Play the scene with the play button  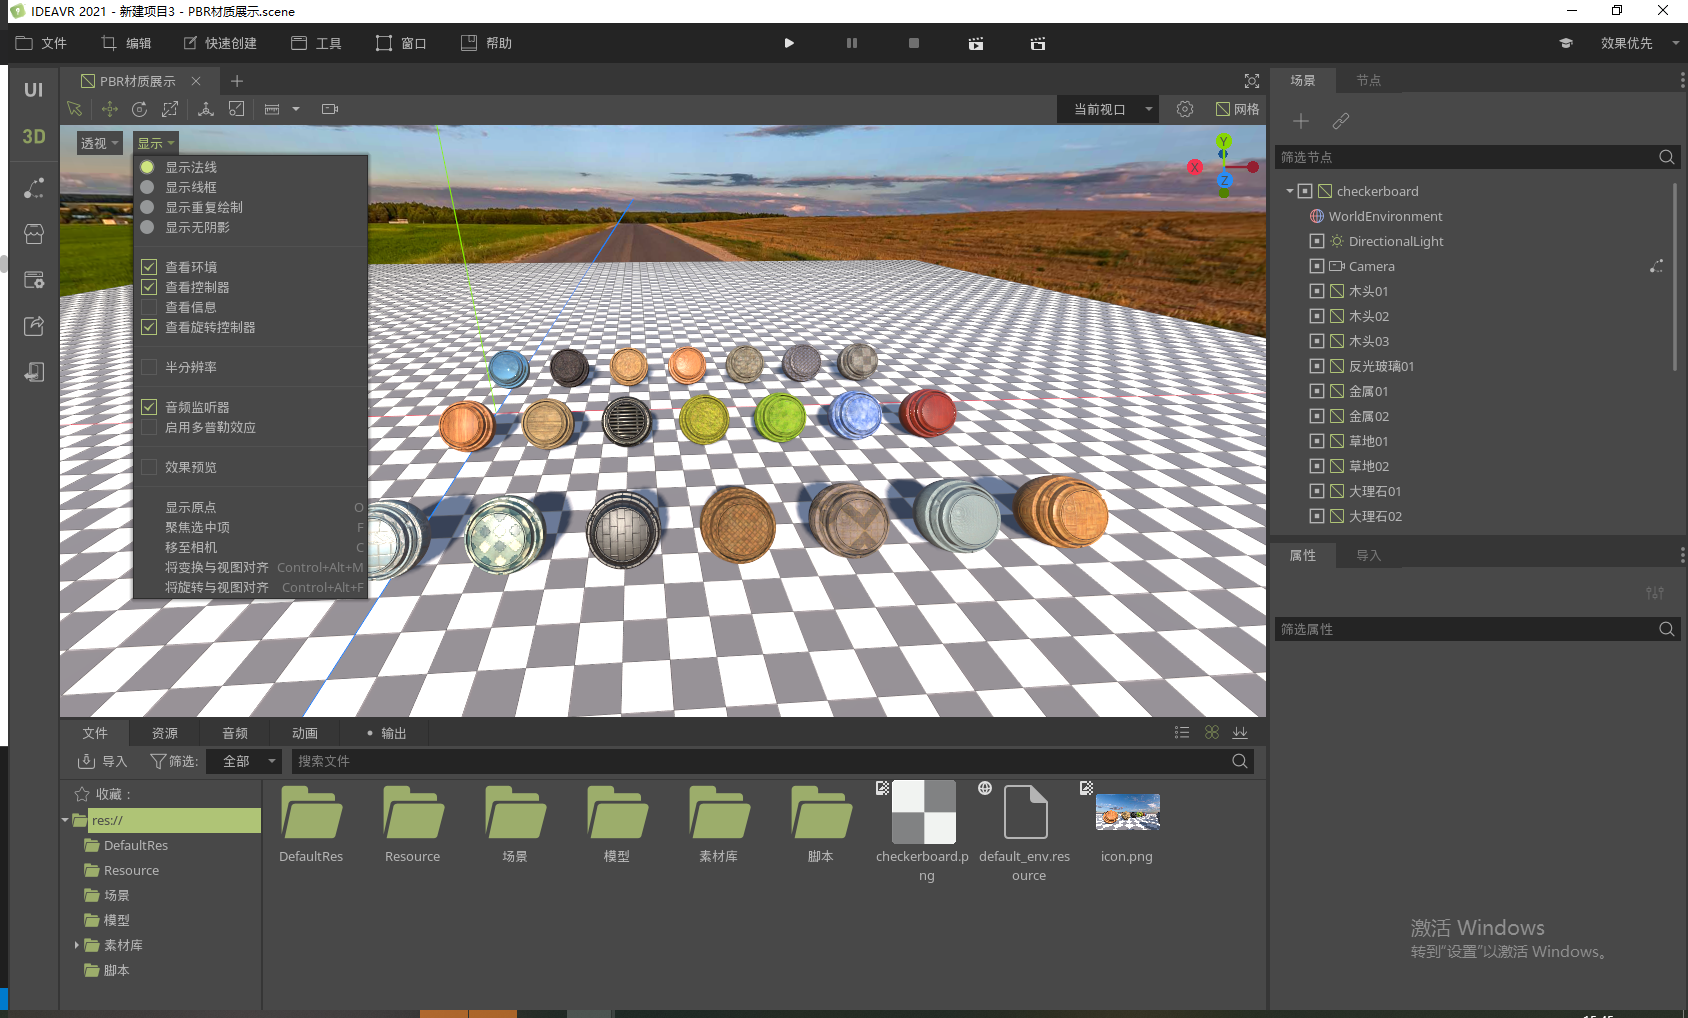point(789,43)
